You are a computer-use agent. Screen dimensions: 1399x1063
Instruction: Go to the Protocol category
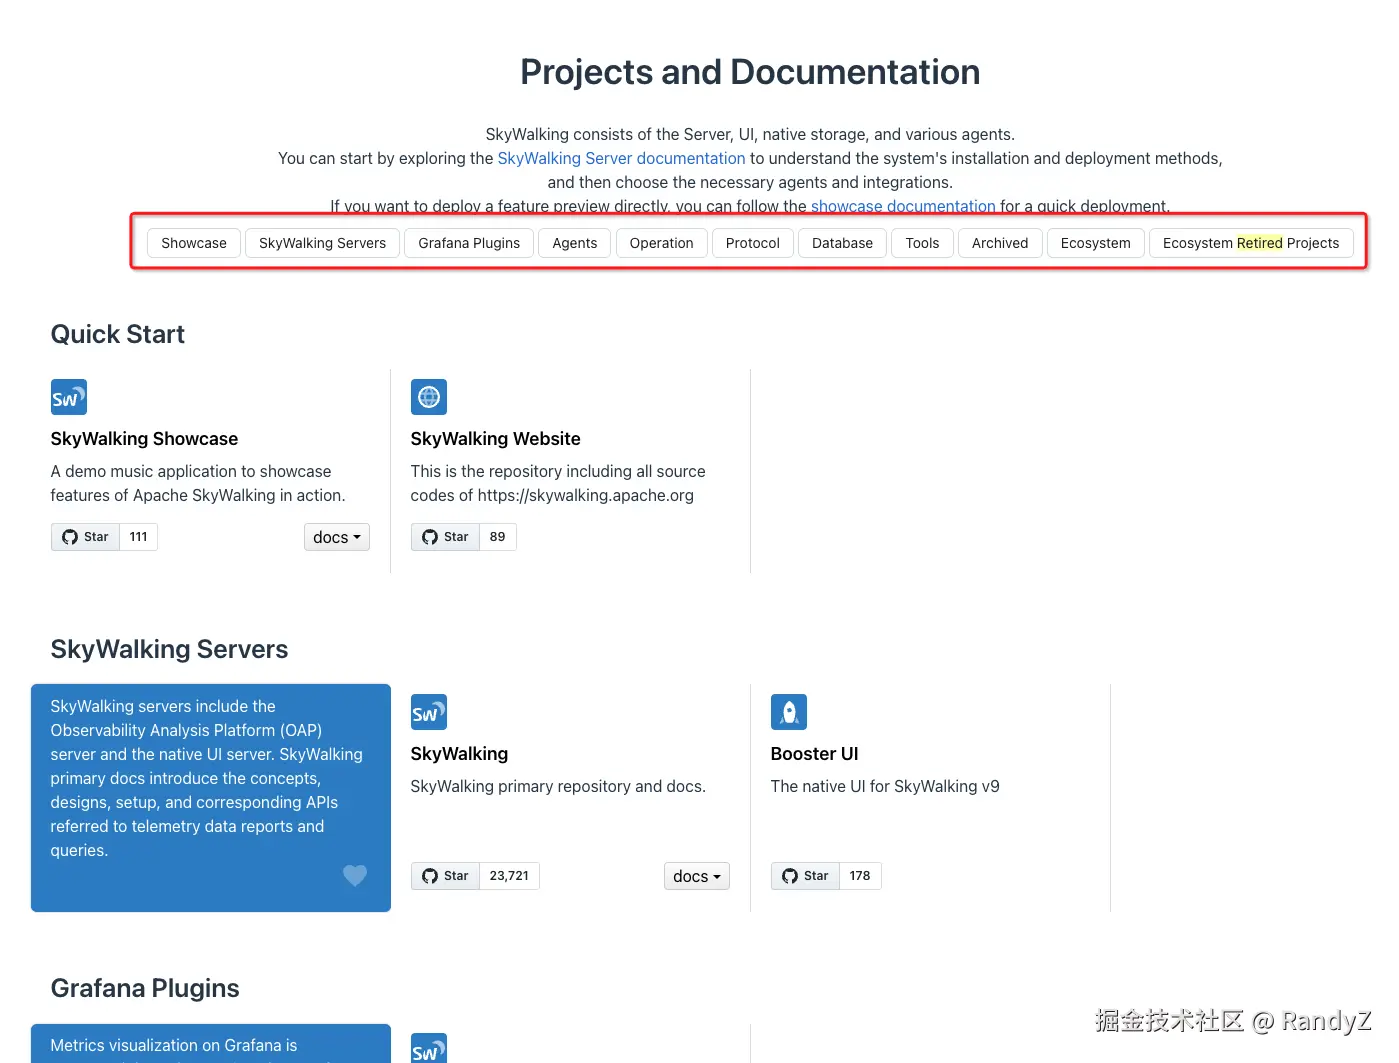(x=753, y=243)
